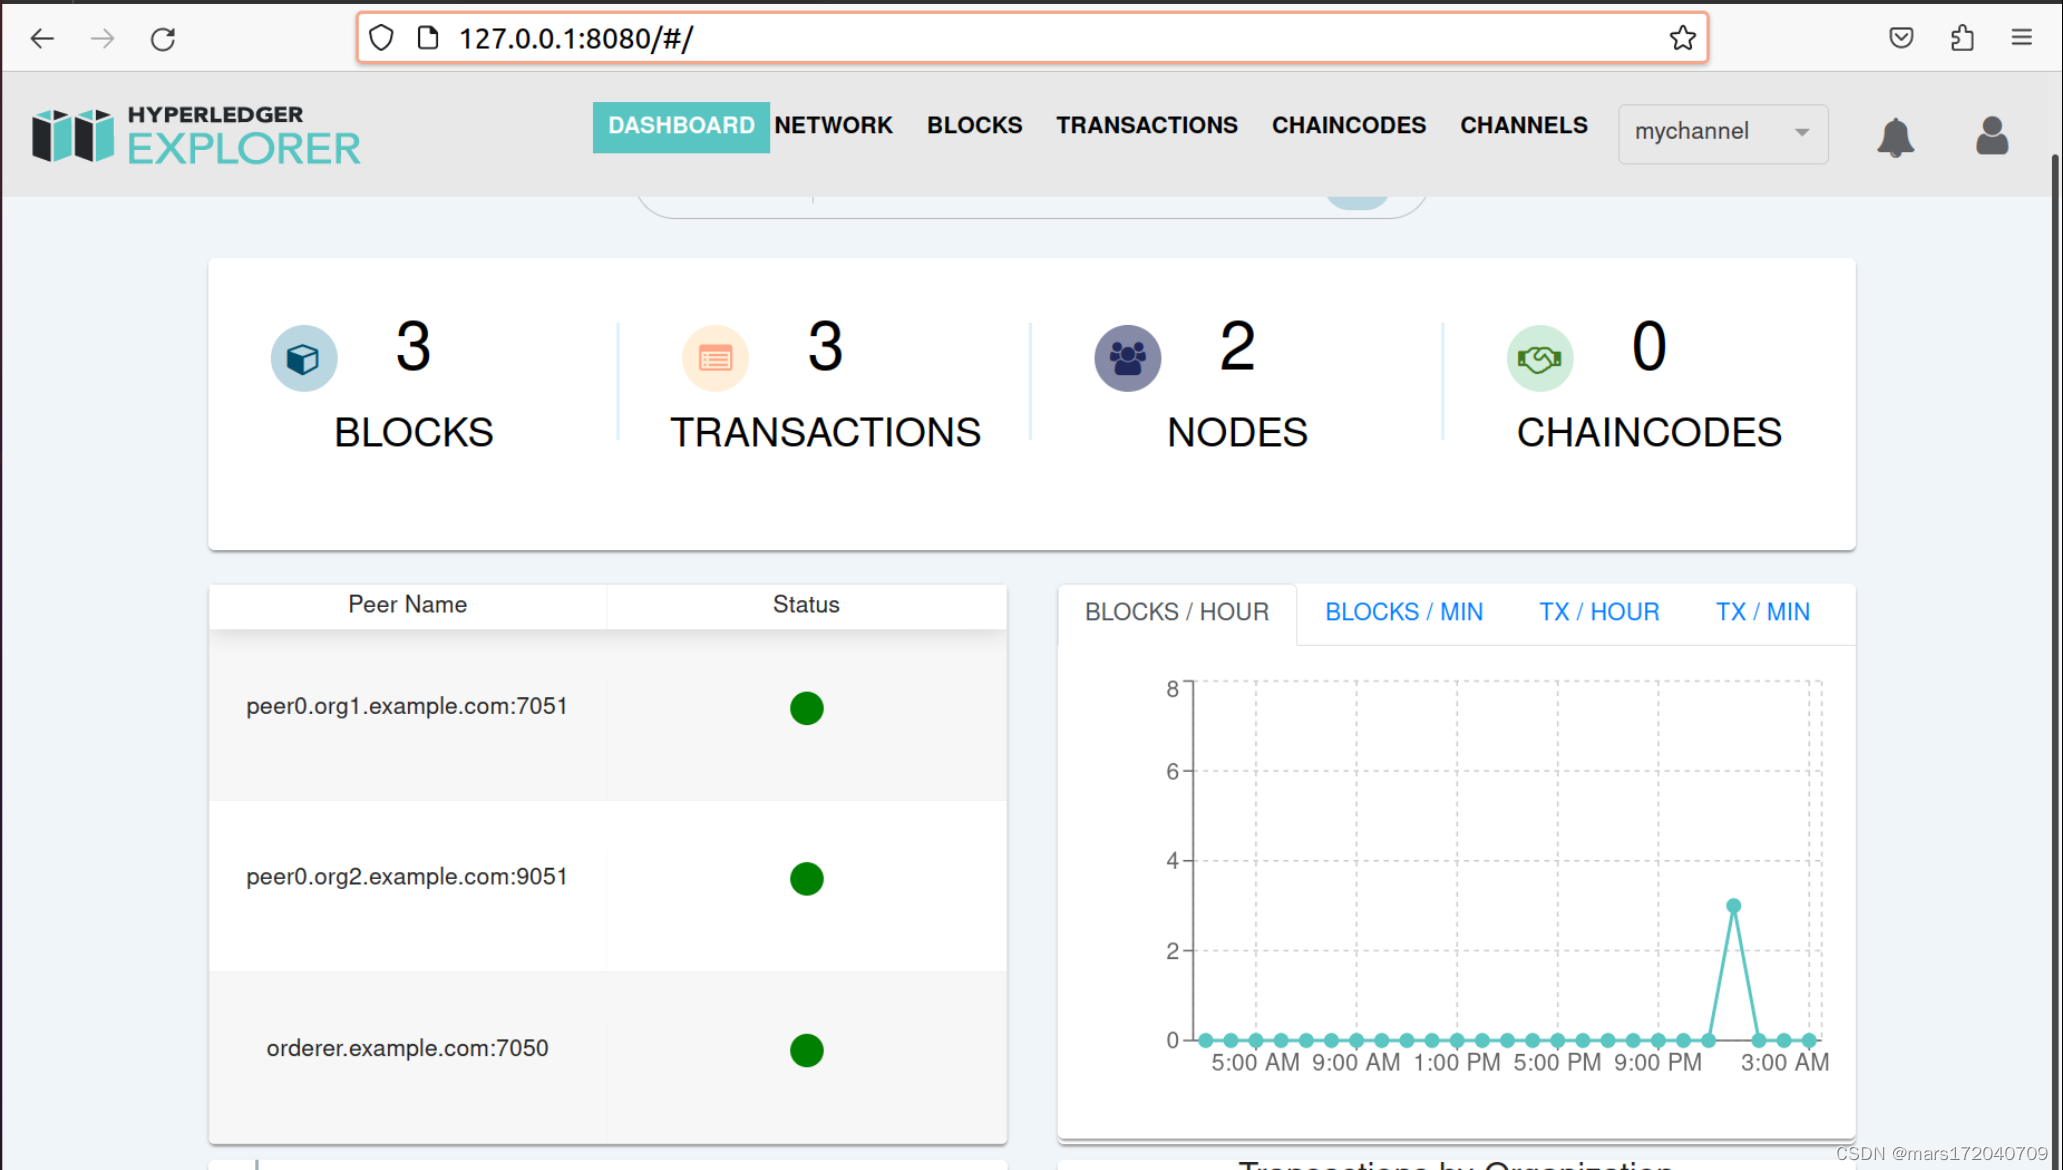Select peer0.org2.example.com:9051 row text
This screenshot has height=1170, width=2063.
[x=406, y=877]
